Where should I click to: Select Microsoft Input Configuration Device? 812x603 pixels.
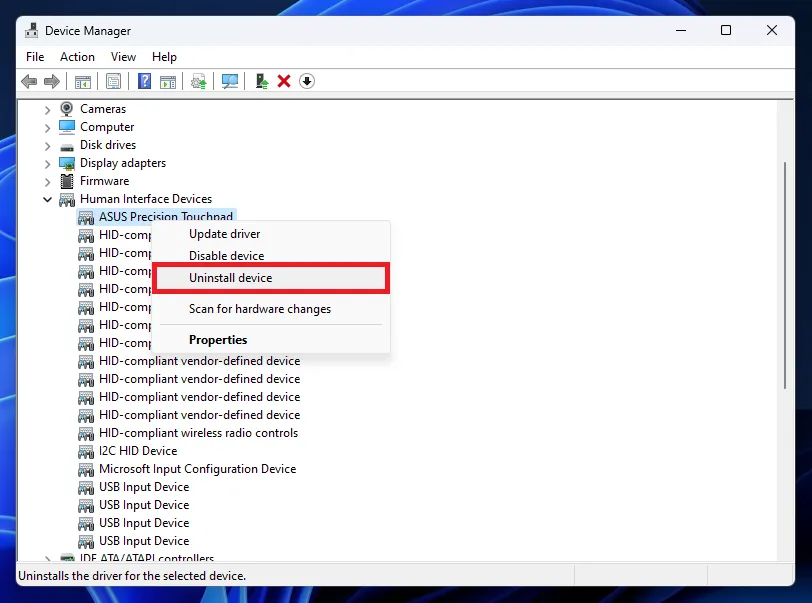197,469
